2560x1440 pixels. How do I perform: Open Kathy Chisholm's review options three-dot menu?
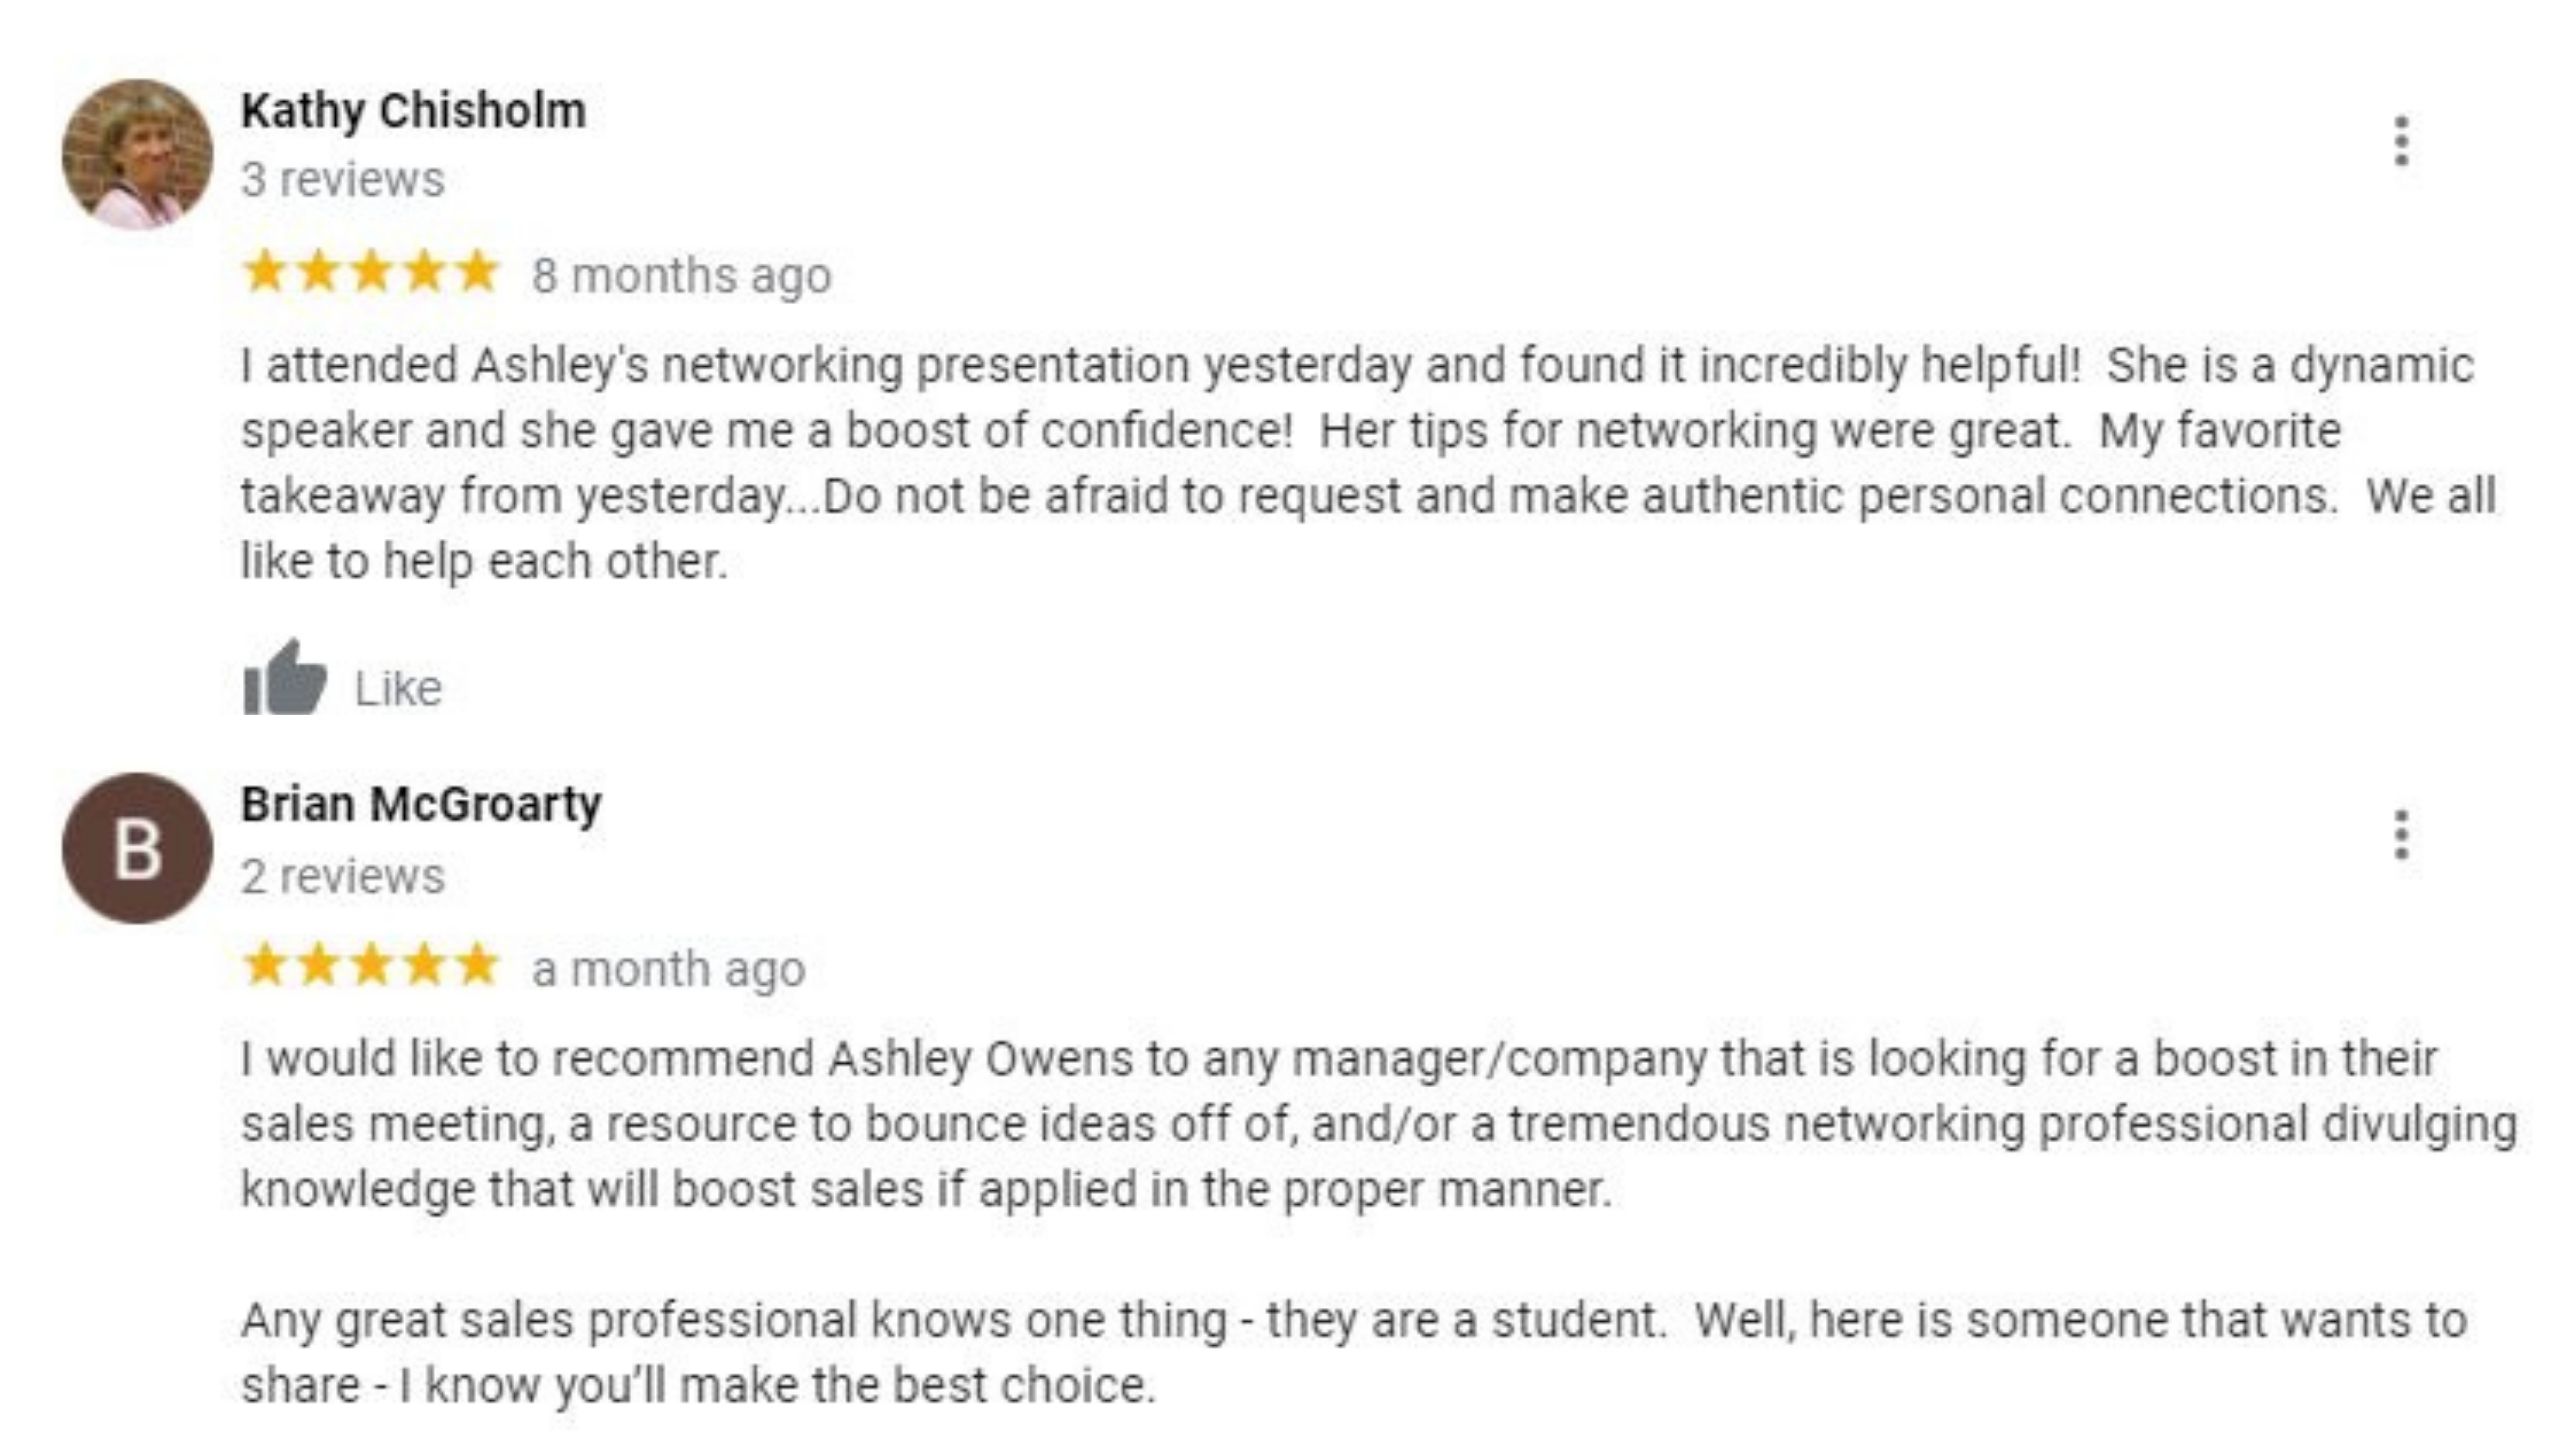2401,141
